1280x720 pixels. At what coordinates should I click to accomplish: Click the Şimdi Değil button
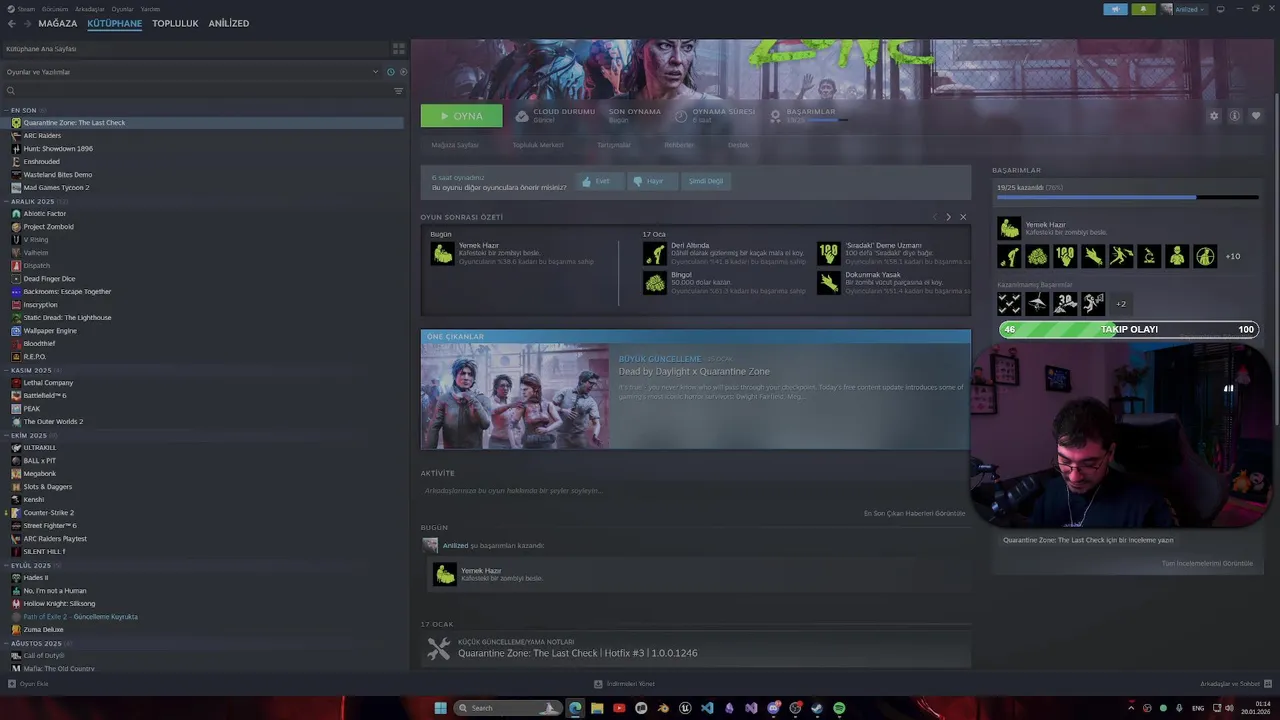tap(706, 181)
